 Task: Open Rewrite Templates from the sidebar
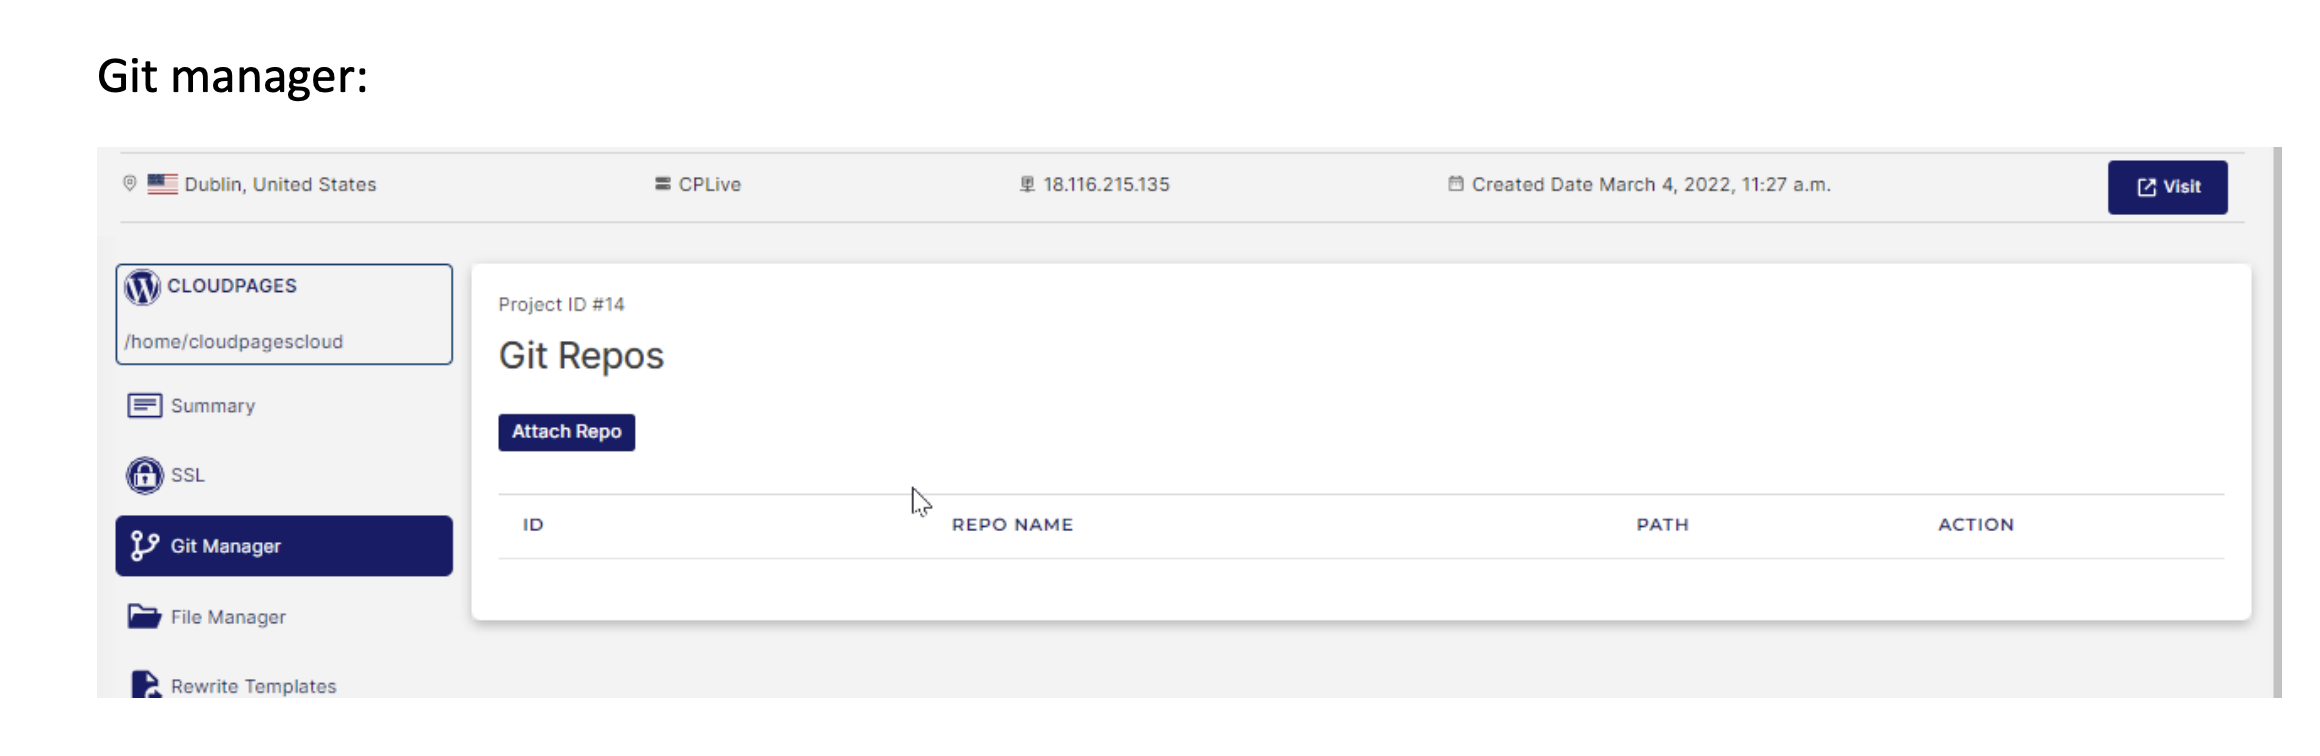point(253,686)
